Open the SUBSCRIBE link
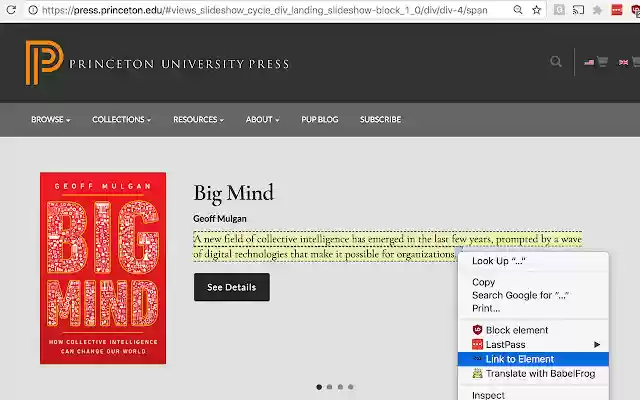 click(x=380, y=120)
